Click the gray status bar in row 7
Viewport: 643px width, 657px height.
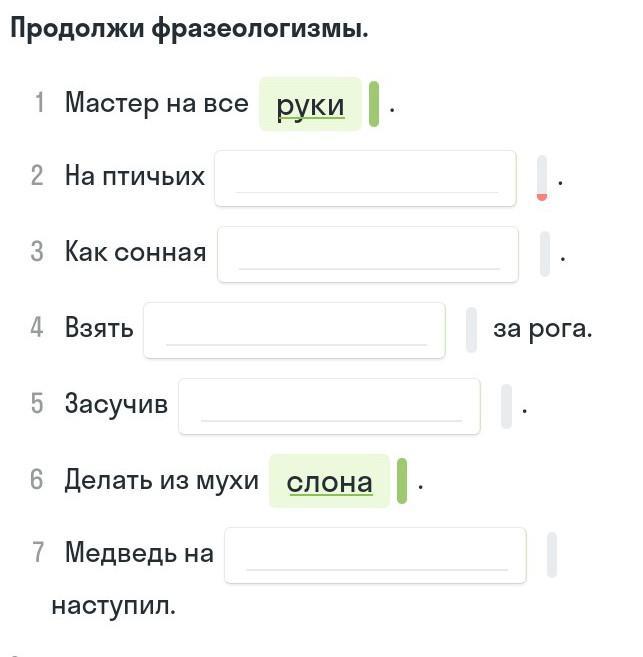tap(552, 555)
